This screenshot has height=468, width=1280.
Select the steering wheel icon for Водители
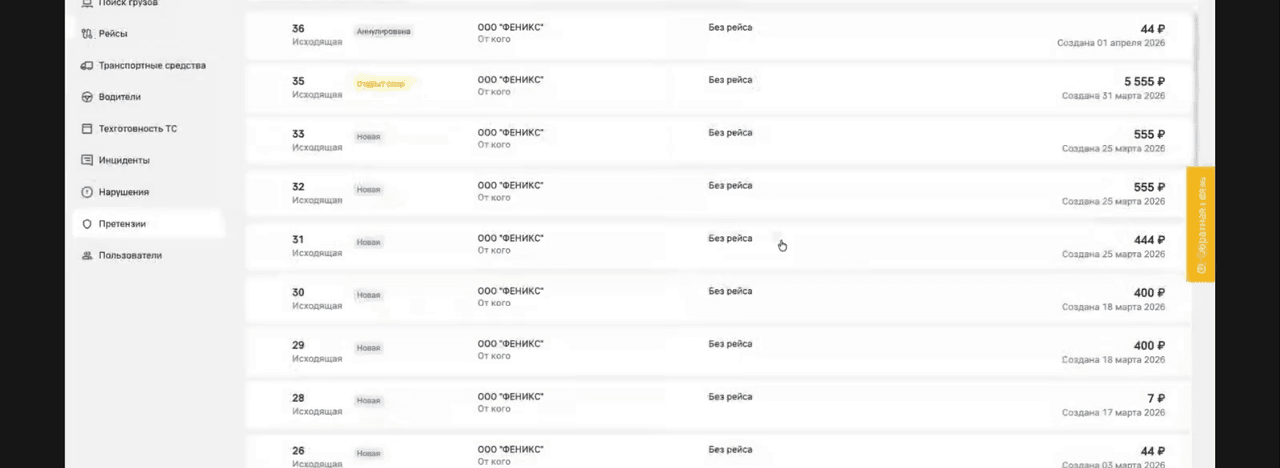click(87, 97)
